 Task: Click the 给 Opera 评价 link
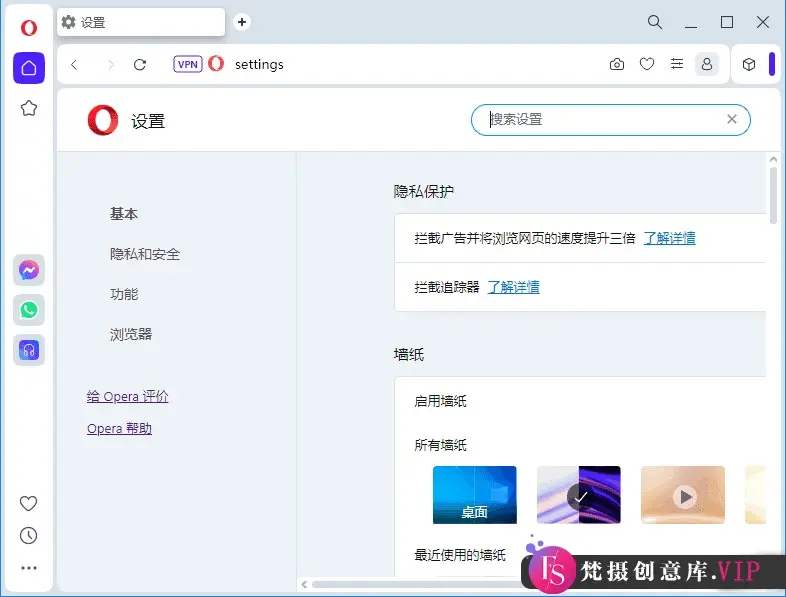[127, 396]
